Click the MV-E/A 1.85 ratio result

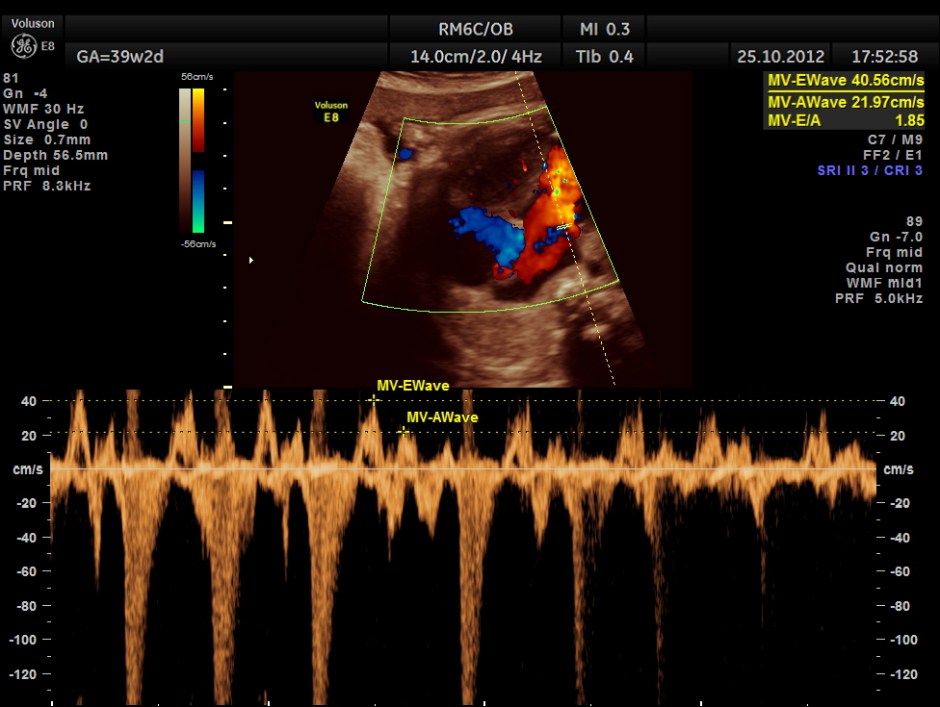[845, 120]
